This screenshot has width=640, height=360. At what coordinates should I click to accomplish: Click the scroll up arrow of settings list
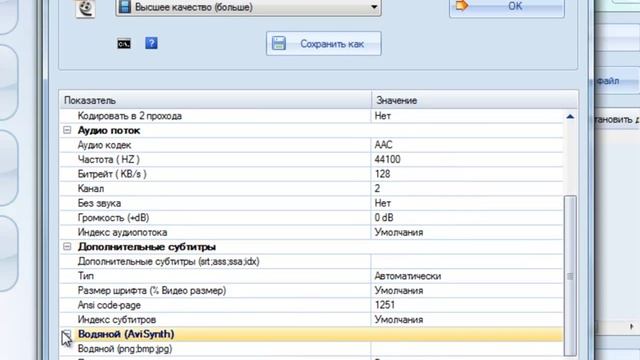point(570,117)
